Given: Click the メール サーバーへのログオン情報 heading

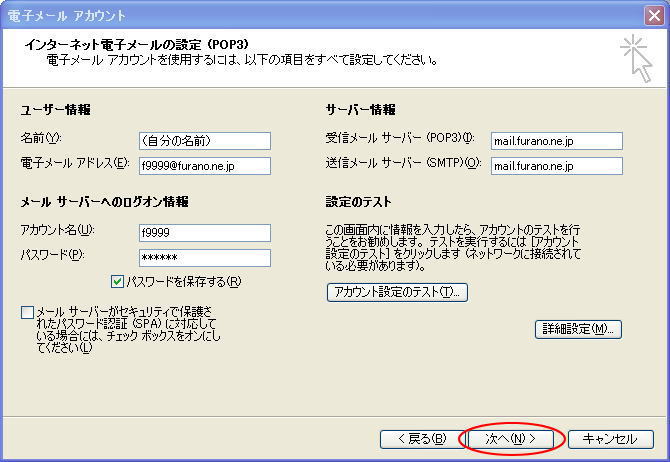Looking at the screenshot, I should [105, 202].
